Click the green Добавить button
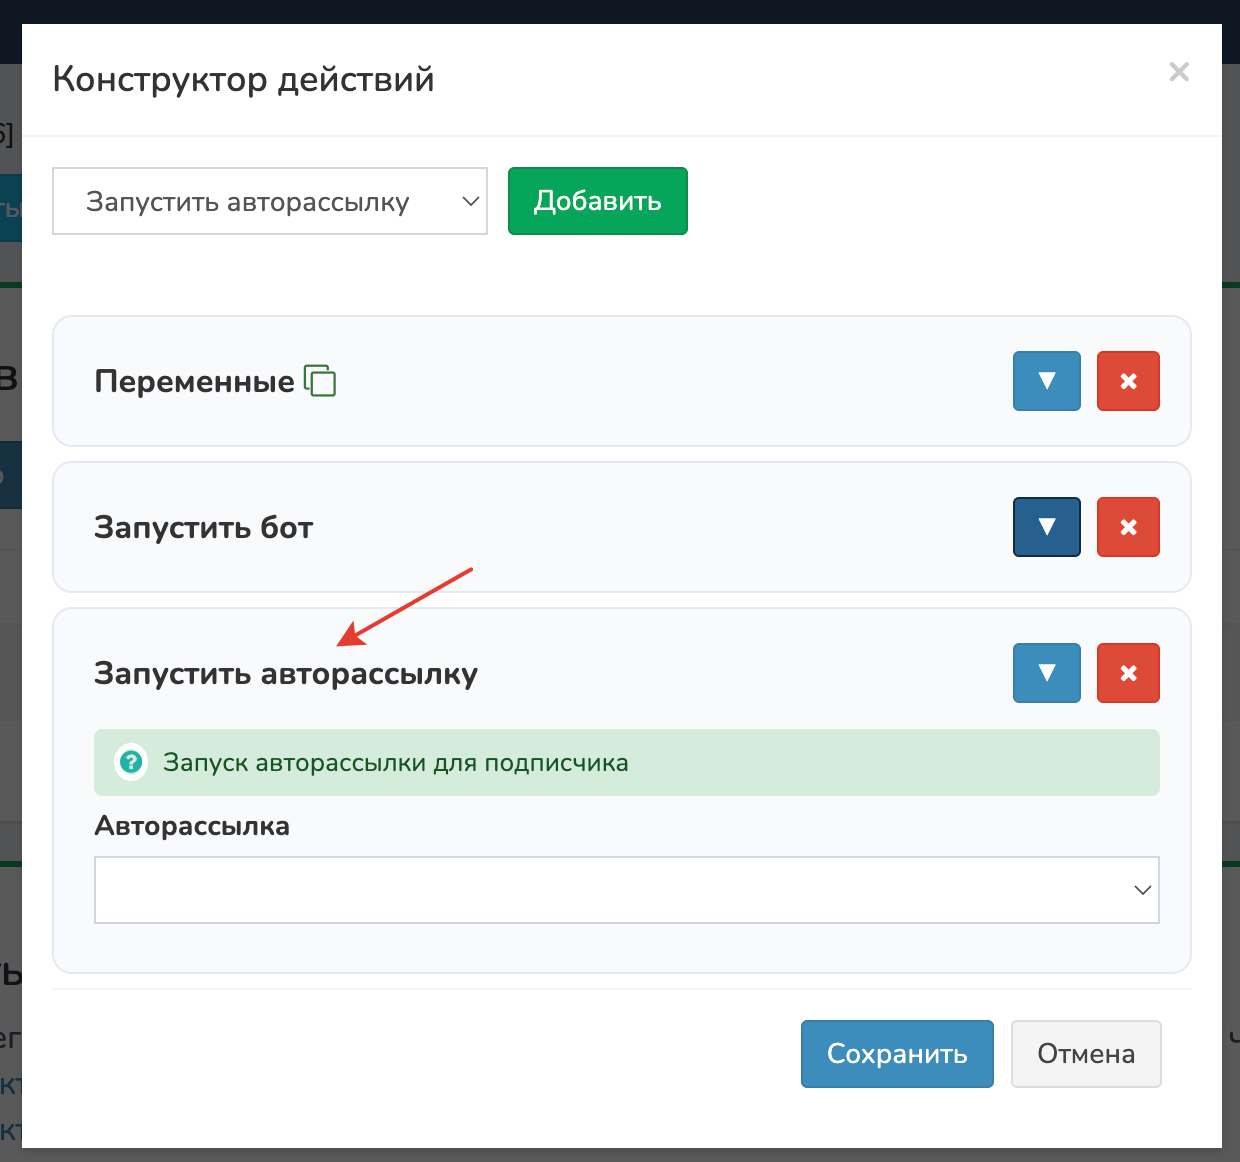 click(597, 201)
